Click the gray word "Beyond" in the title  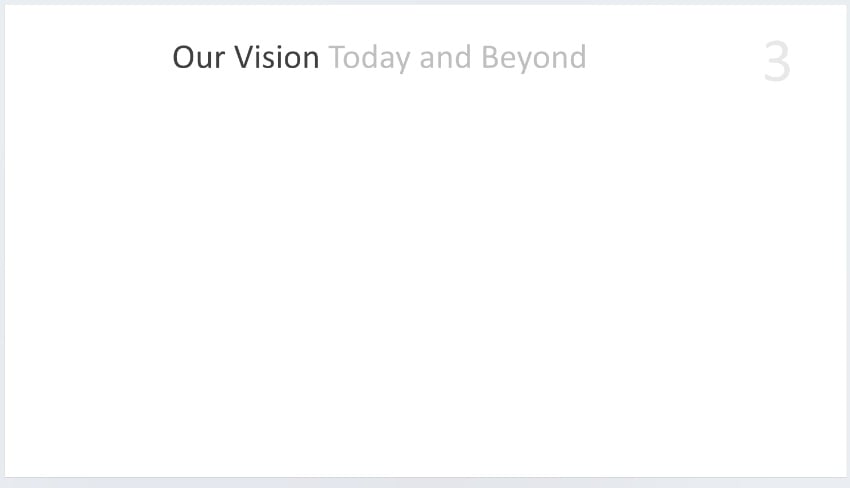[x=533, y=58]
